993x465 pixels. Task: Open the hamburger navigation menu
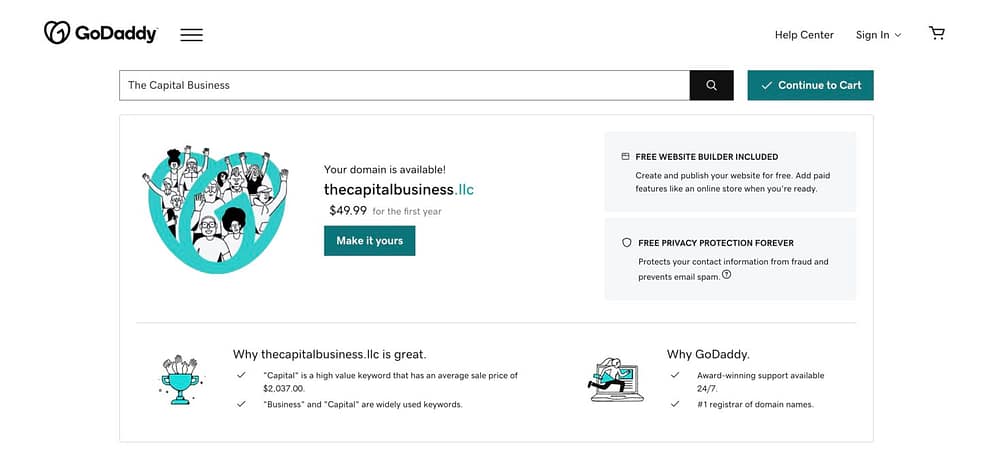pyautogui.click(x=191, y=35)
